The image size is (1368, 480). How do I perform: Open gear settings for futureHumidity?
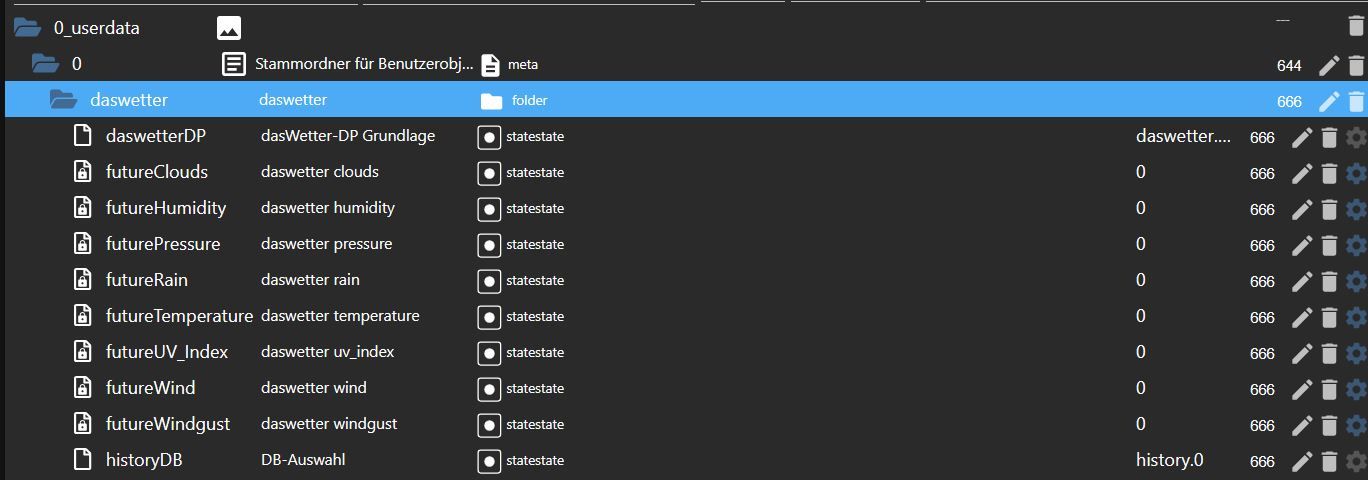[1356, 209]
